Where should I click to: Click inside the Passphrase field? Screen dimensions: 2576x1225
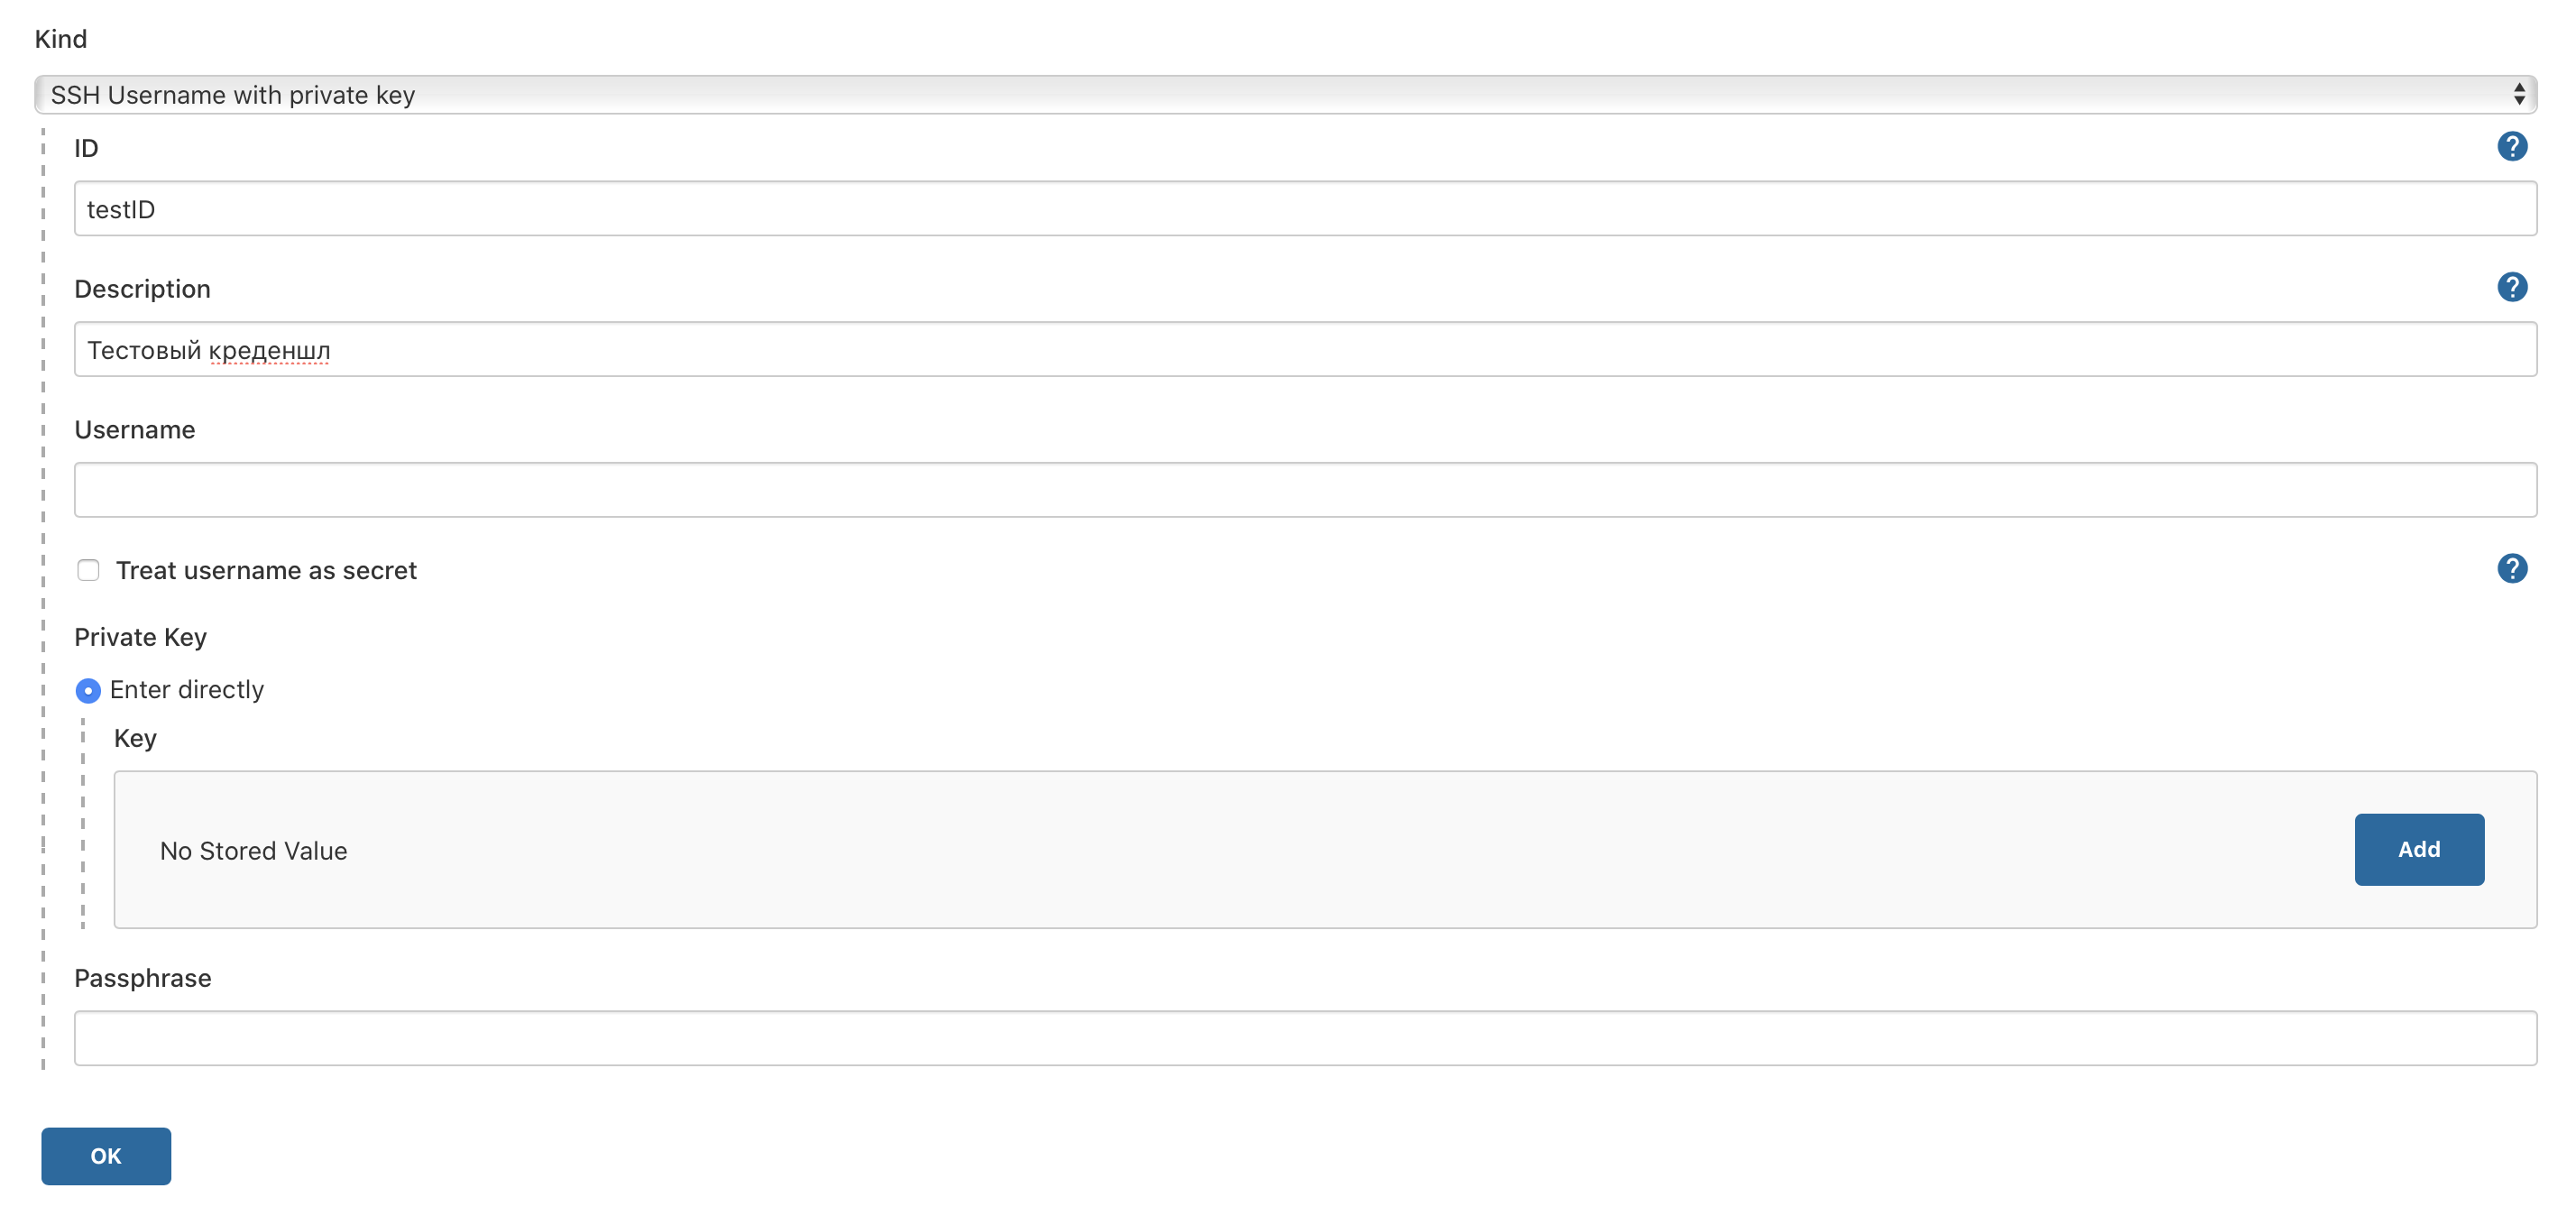1300,1037
